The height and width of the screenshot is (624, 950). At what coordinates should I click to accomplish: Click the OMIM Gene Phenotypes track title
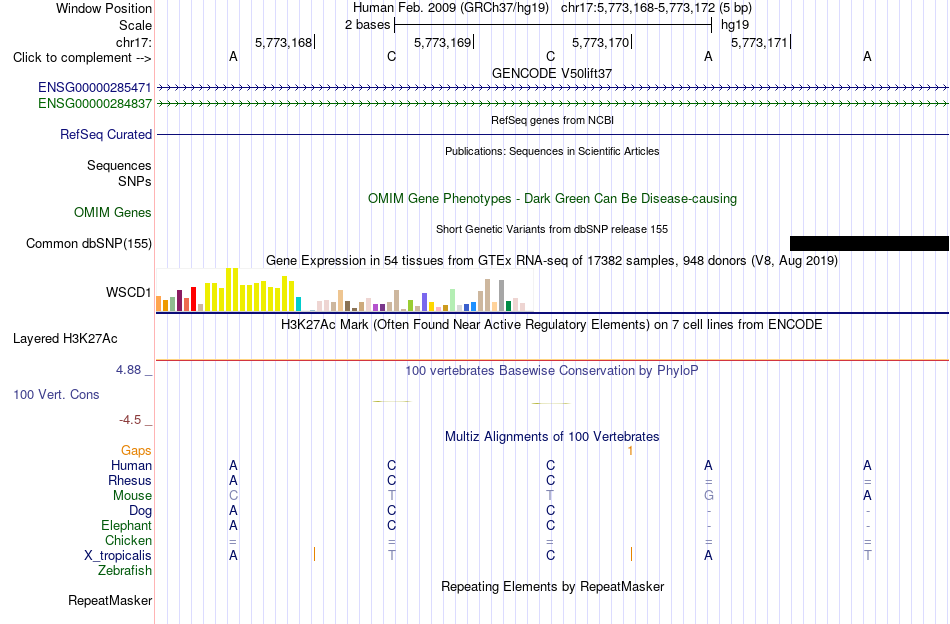coord(552,199)
